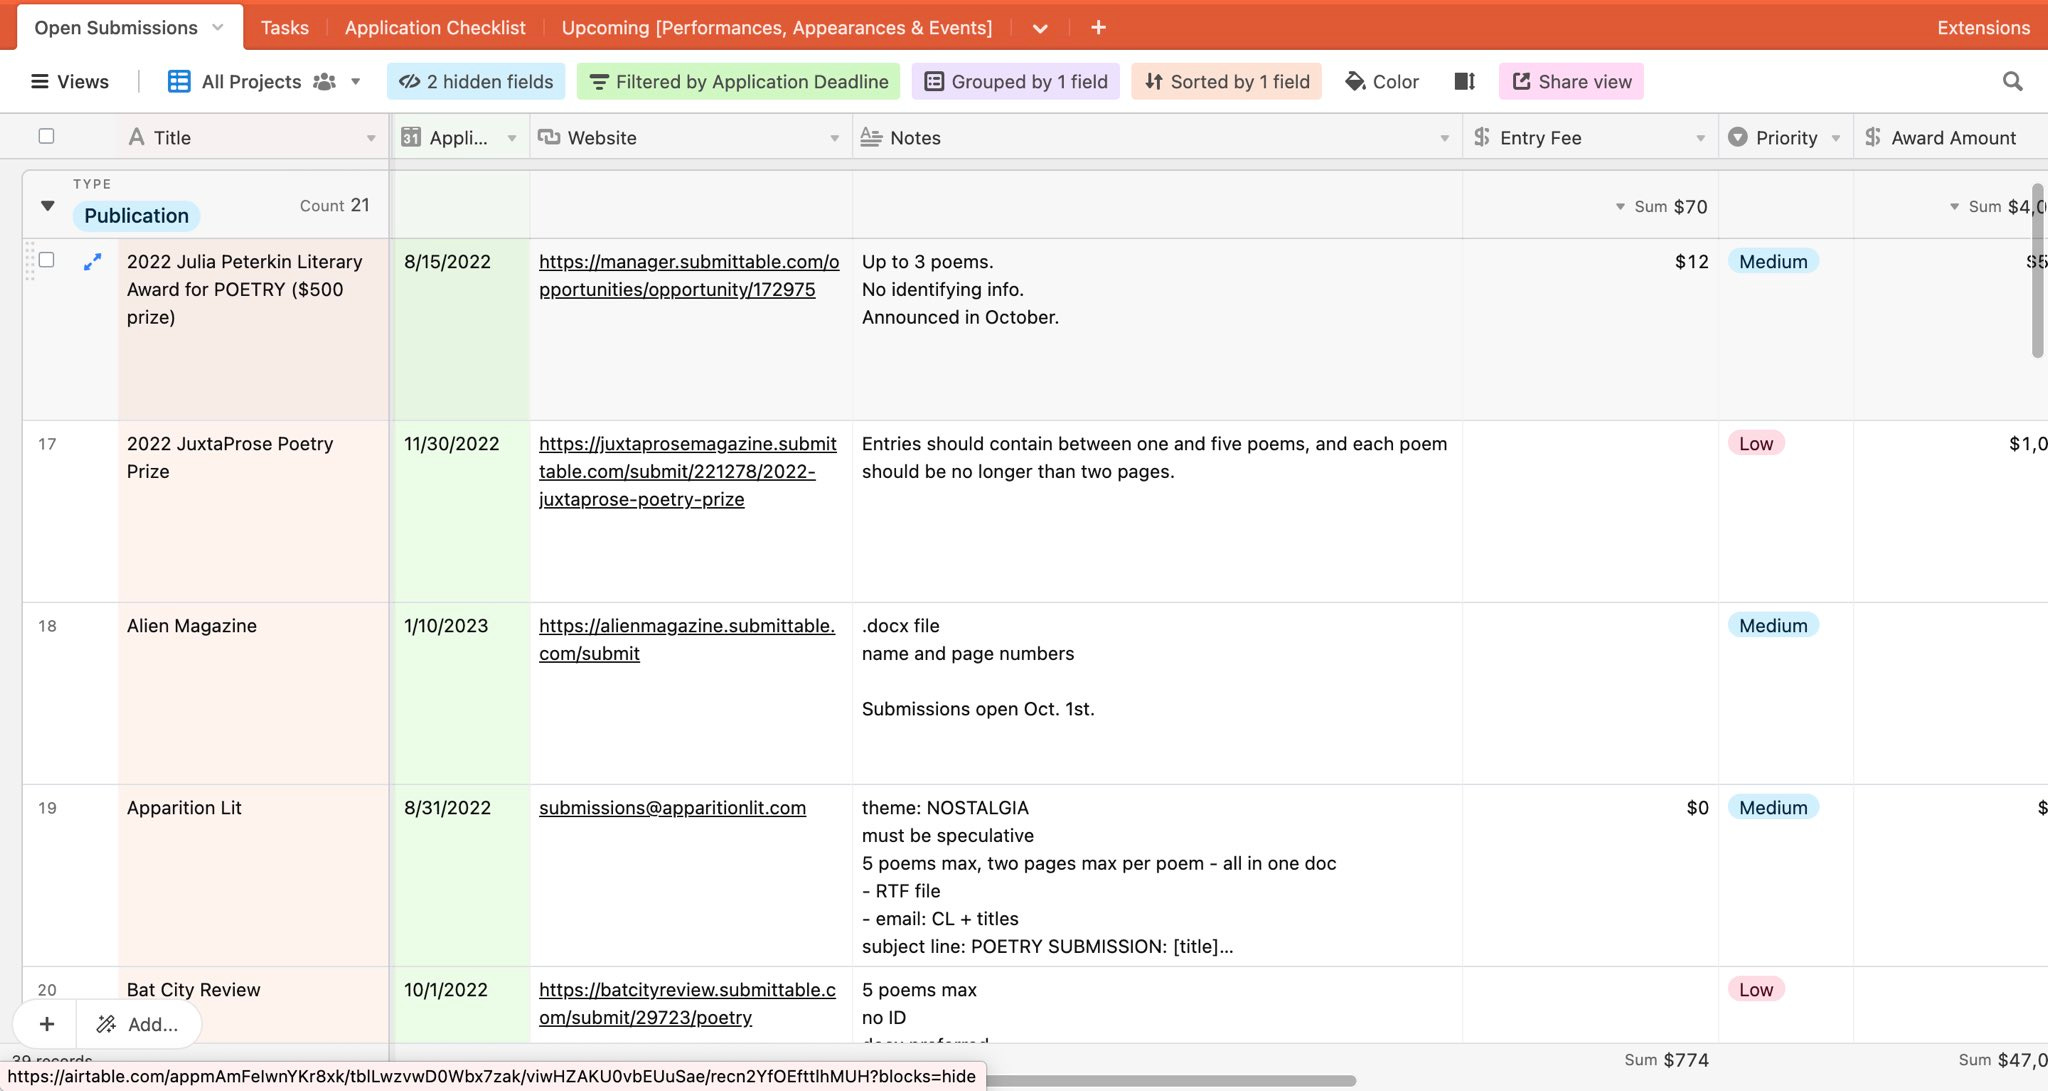Click the Share view button
This screenshot has width=2048, height=1091.
(1571, 81)
